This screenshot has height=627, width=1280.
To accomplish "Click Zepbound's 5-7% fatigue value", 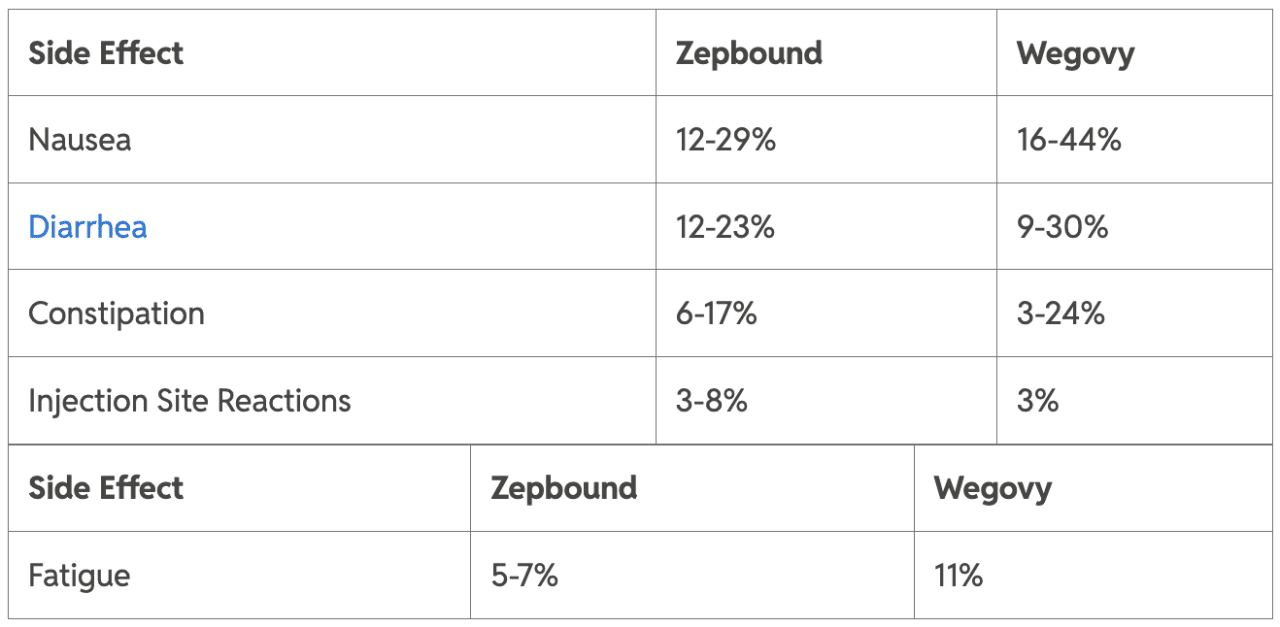I will pos(524,576).
